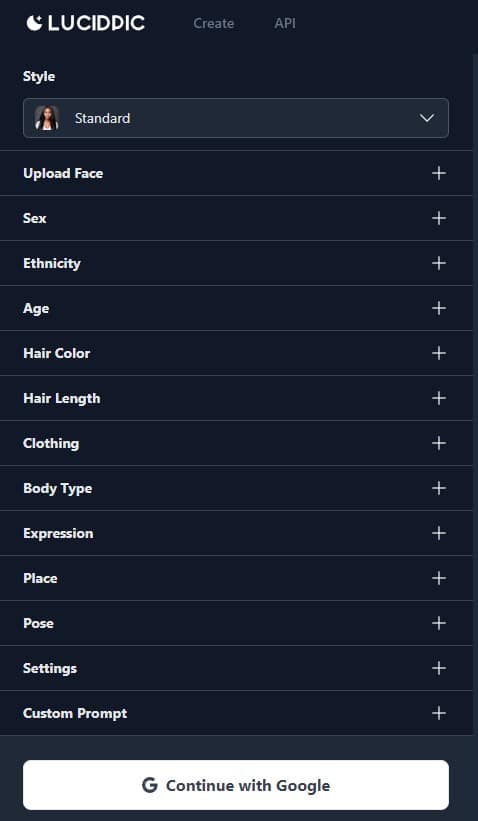478x821 pixels.
Task: Expand the Expression section
Action: [236, 533]
